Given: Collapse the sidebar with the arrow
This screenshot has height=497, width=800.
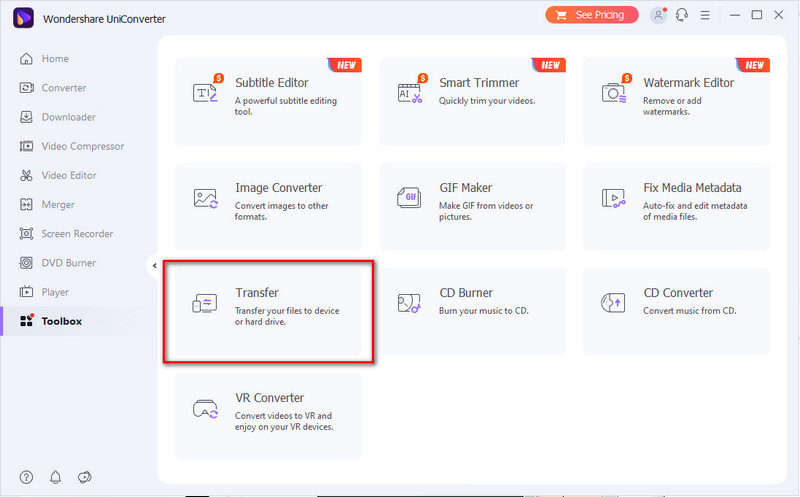Looking at the screenshot, I should 154,265.
